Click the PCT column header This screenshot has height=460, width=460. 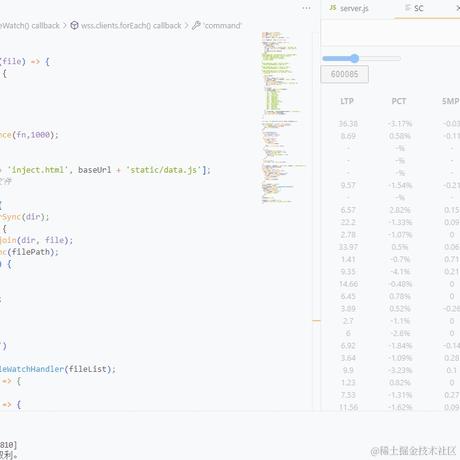399,101
